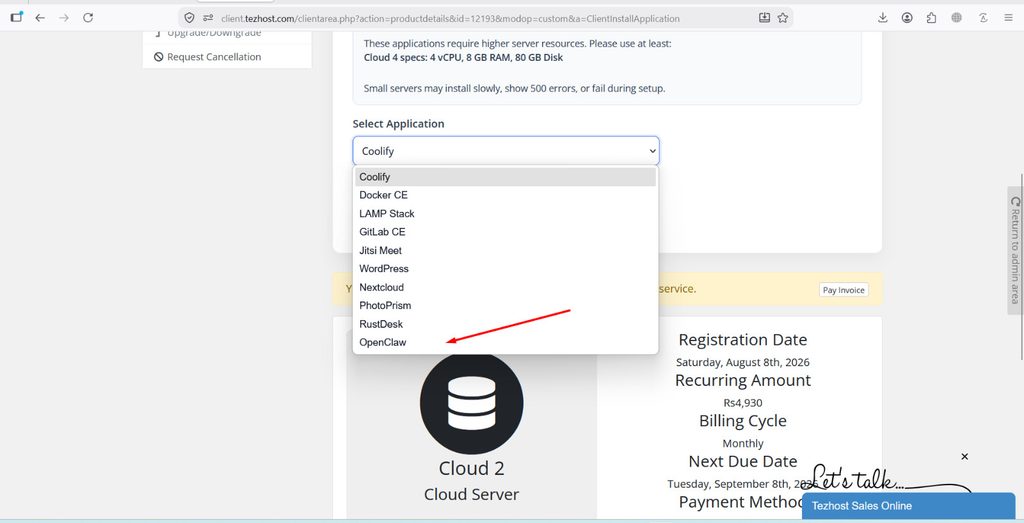The height and width of the screenshot is (523, 1024).
Task: Pick Jitsi Meet from the application list
Action: (505, 250)
